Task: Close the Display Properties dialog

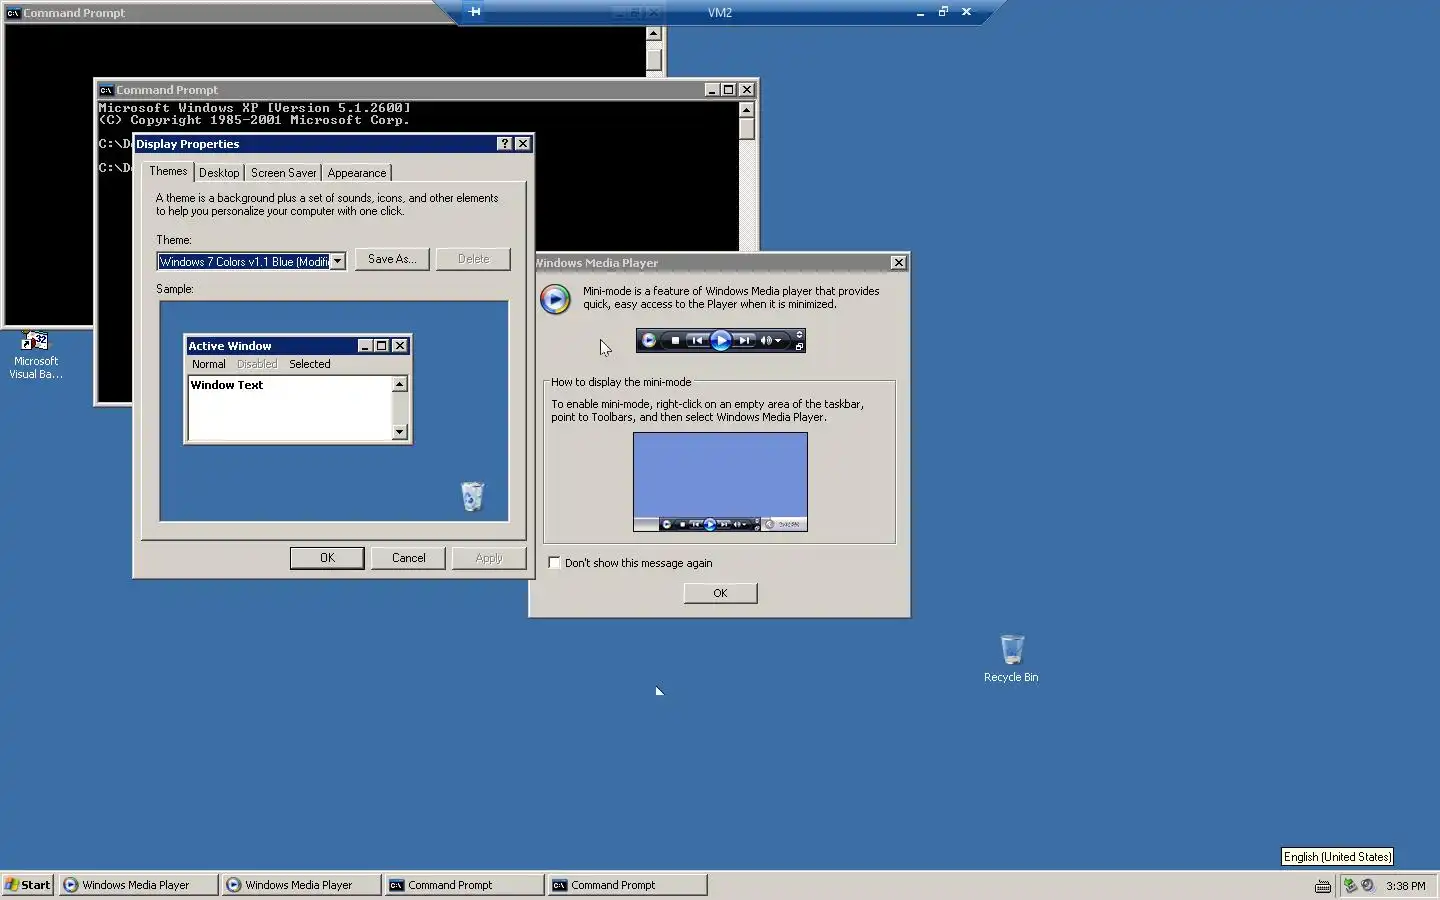Action: [x=523, y=144]
